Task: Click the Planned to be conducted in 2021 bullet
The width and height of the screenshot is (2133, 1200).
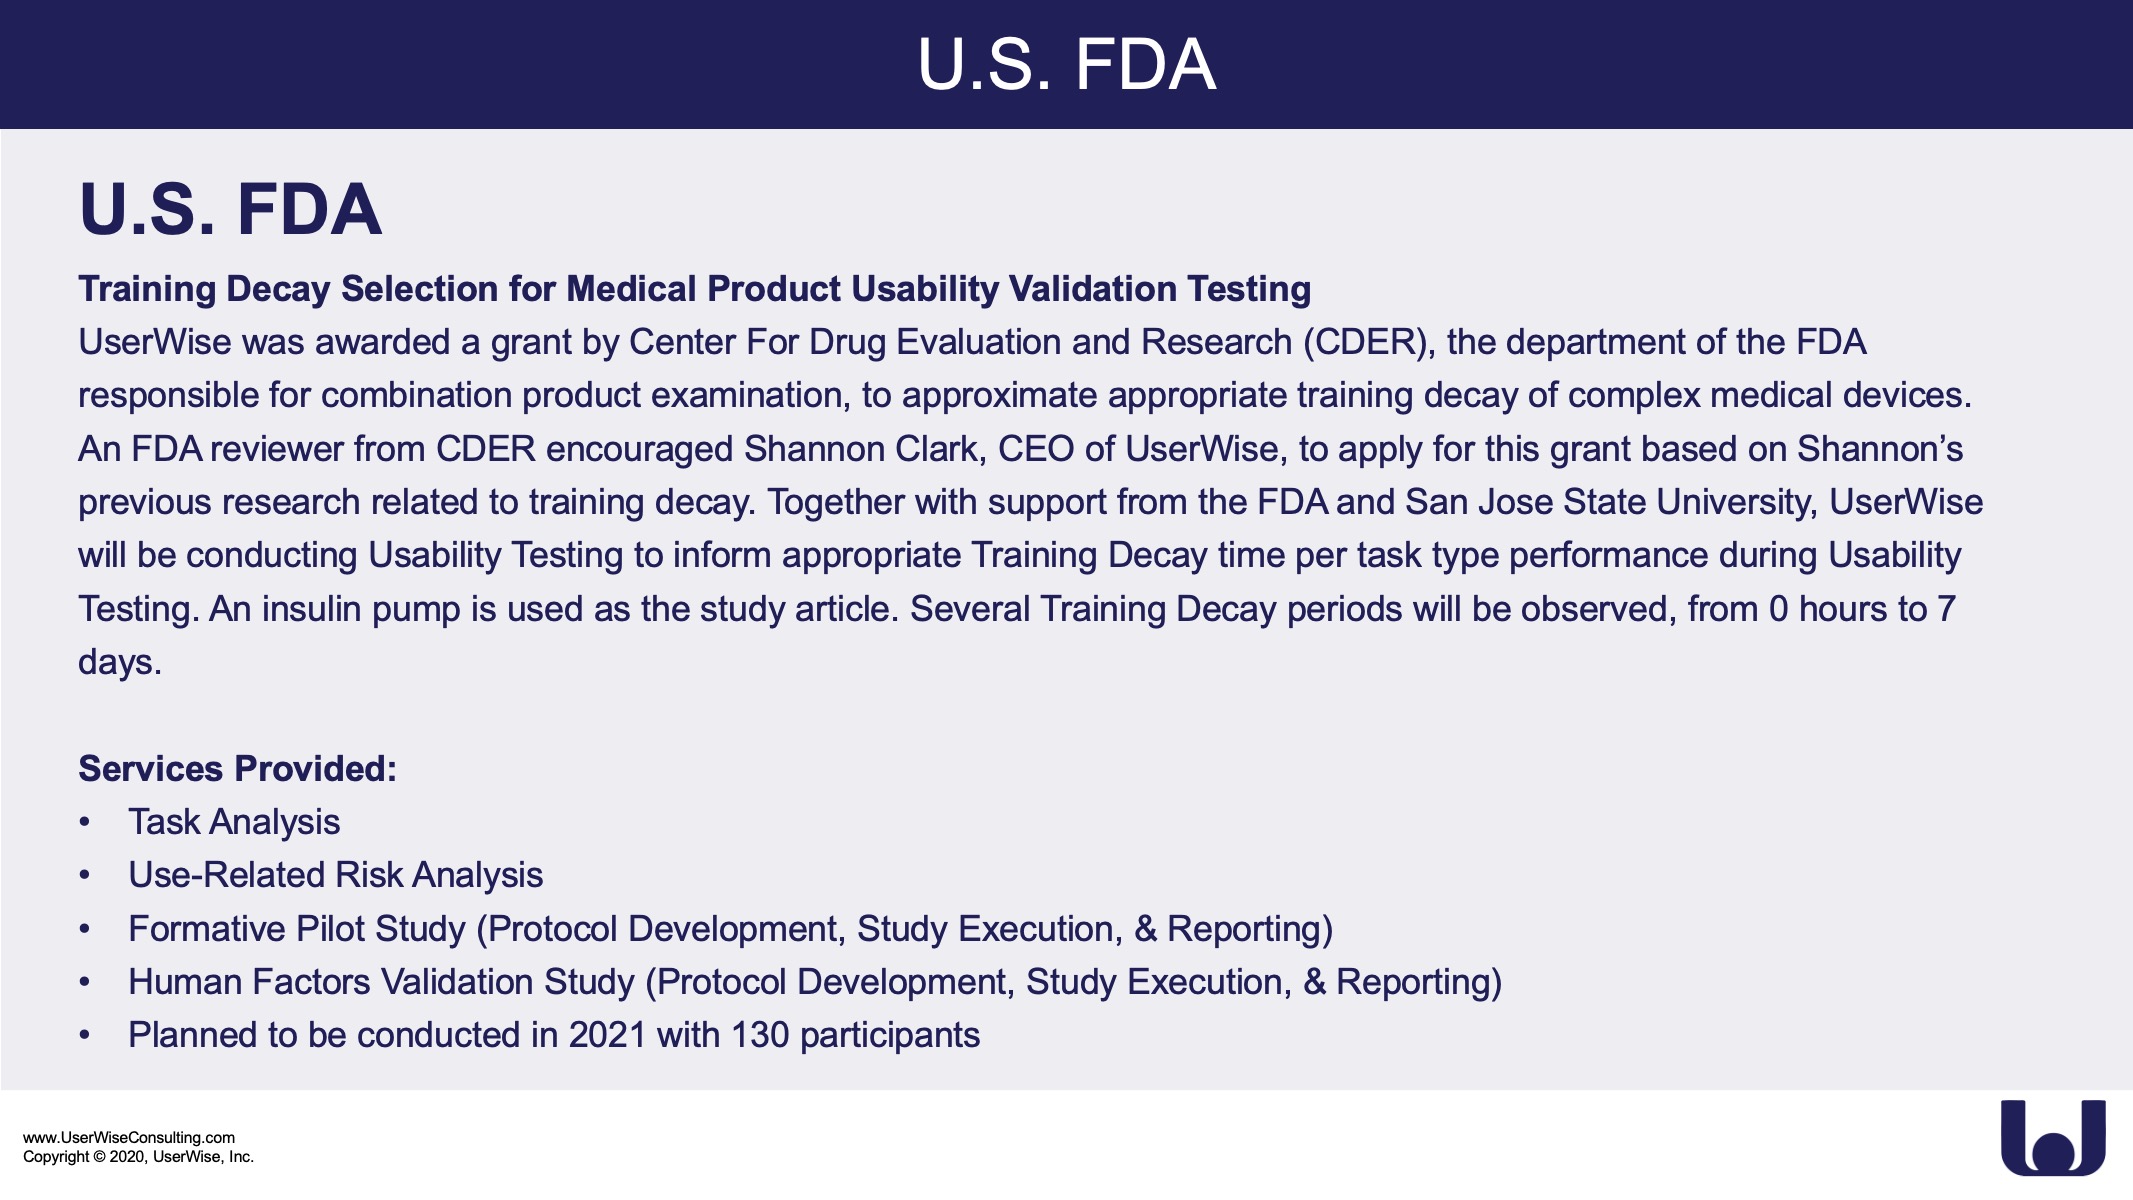Action: pos(553,1035)
